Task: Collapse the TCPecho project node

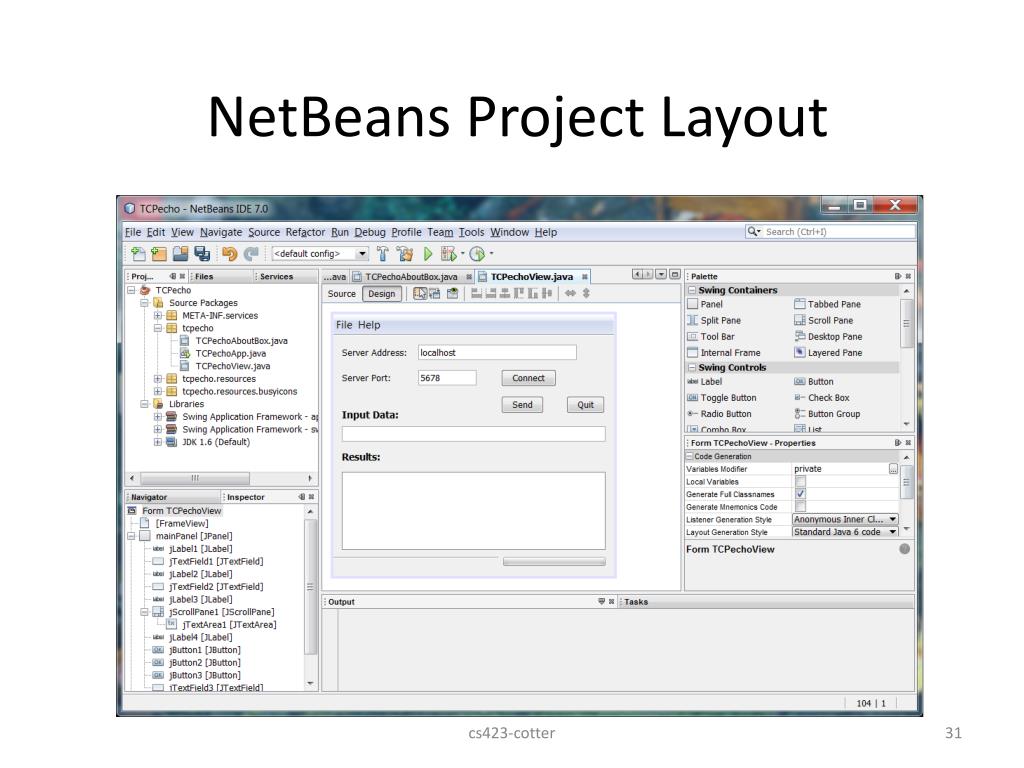Action: 131,291
